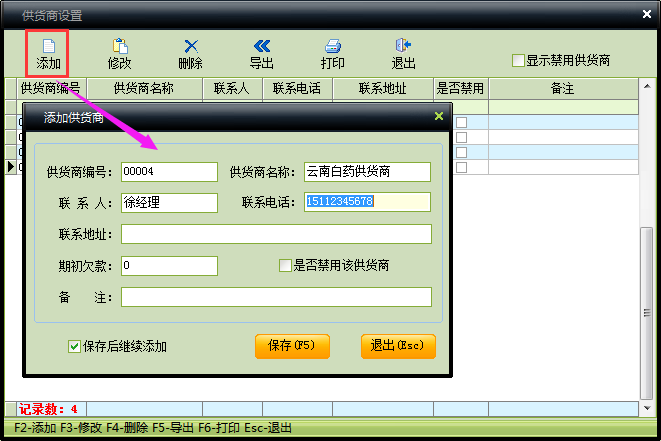661x441 pixels.
Task: Click scrollbar up arrow of the table
Action: click(x=647, y=86)
